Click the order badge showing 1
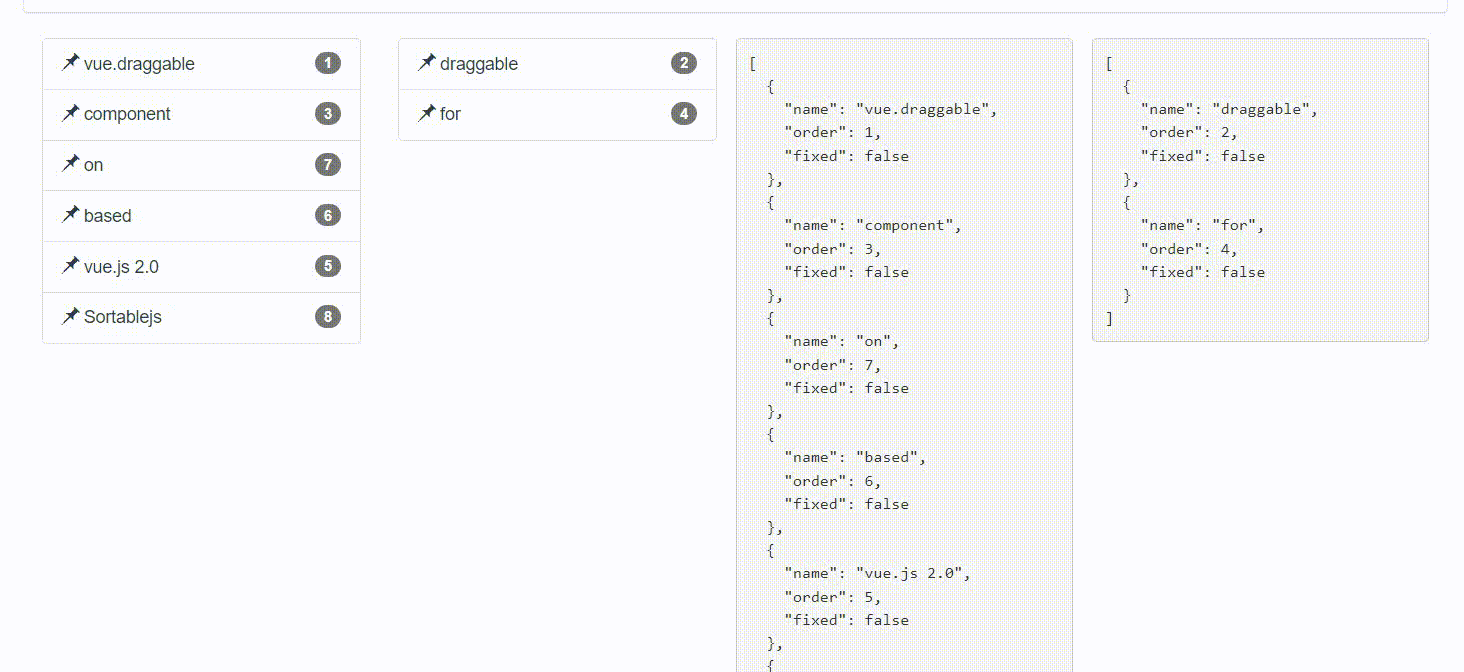1464x672 pixels. [x=327, y=62]
